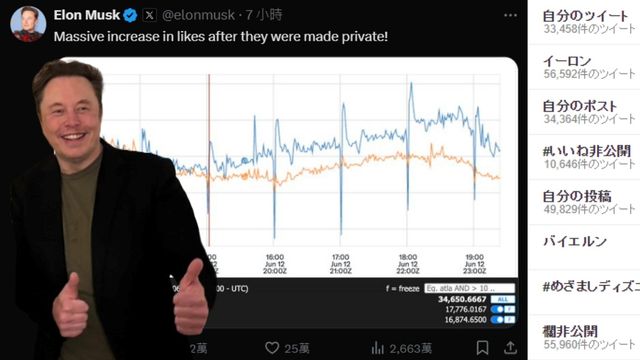
Task: Open the @elonmusk handle link
Action: [x=198, y=16]
